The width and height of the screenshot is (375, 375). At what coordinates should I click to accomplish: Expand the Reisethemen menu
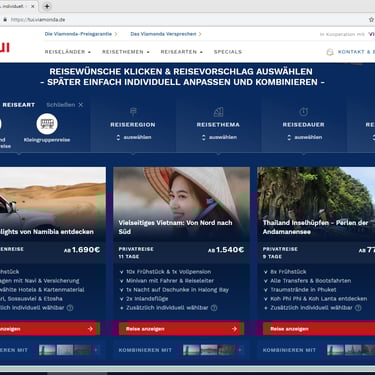click(x=126, y=52)
